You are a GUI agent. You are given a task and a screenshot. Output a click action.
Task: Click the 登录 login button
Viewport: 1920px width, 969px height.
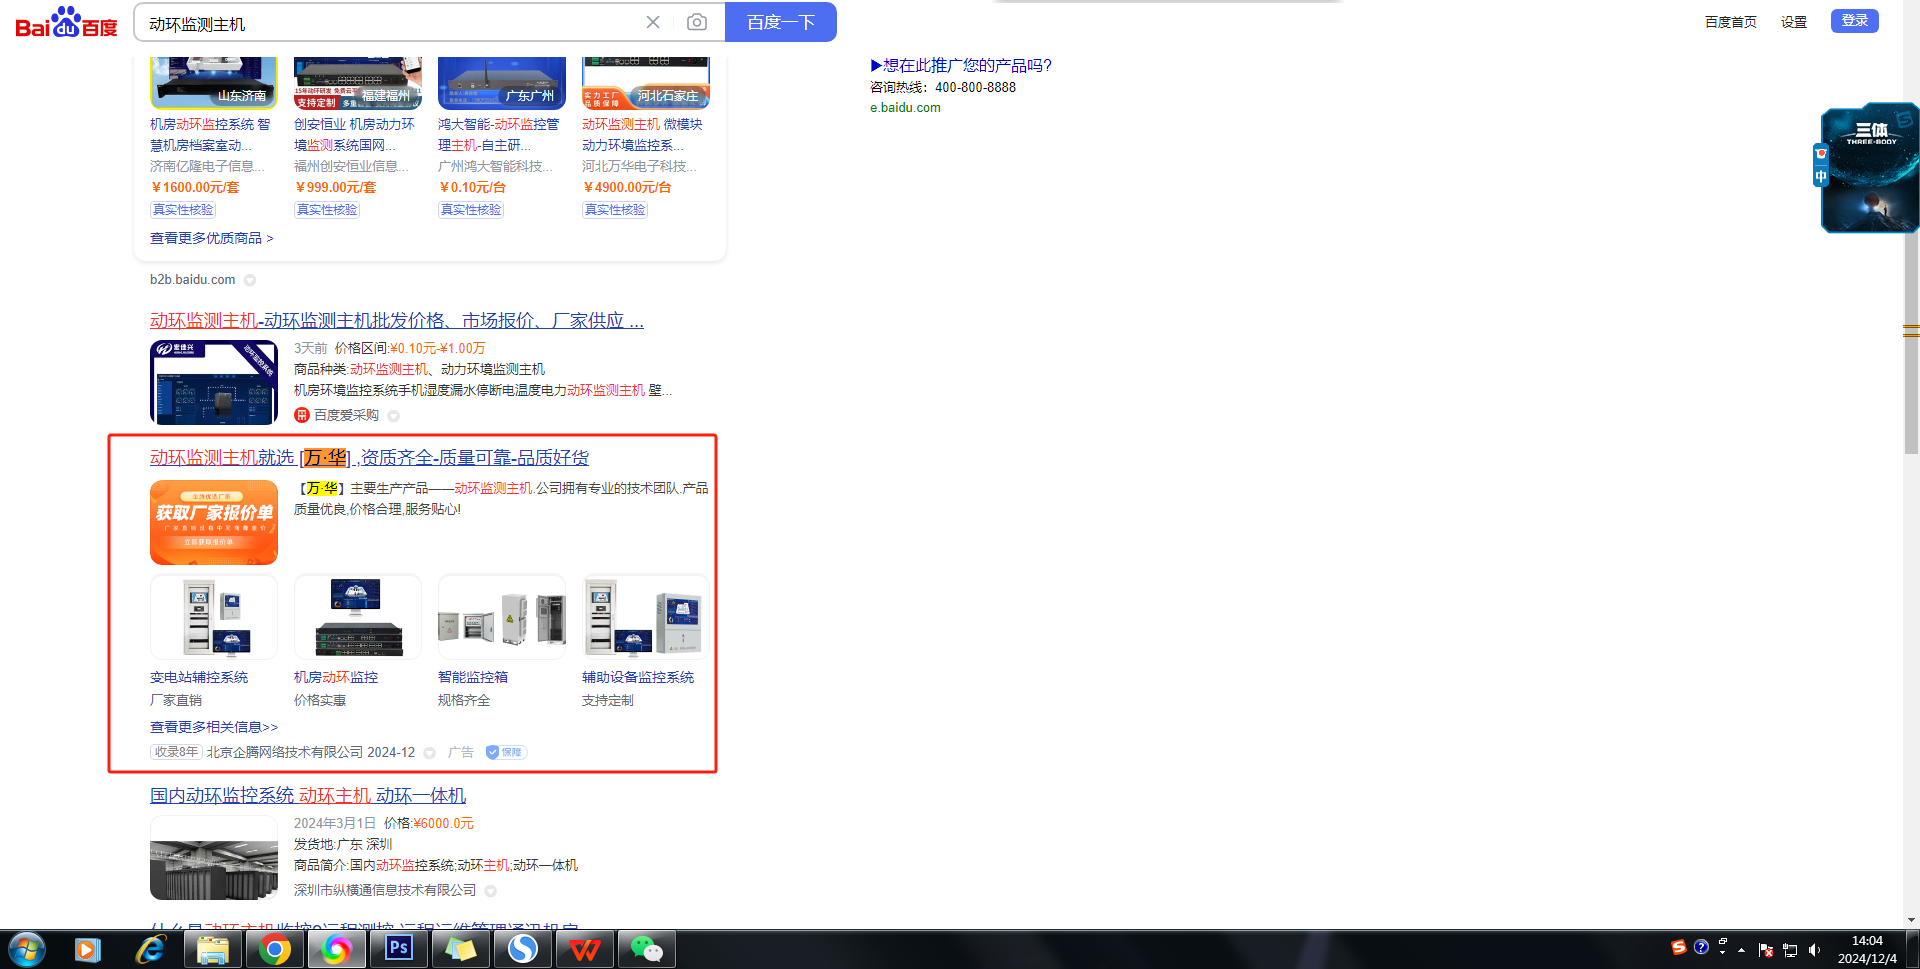pos(1855,21)
